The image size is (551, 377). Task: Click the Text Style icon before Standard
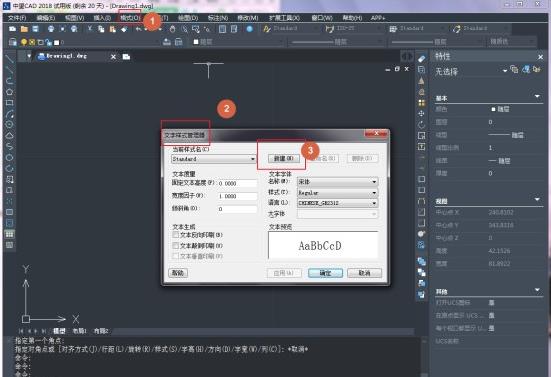[x=267, y=29]
